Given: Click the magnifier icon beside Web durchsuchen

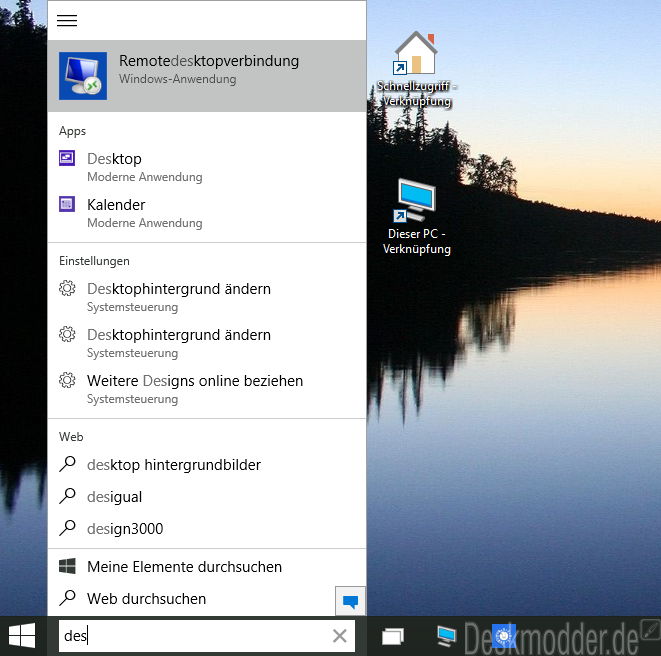Looking at the screenshot, I should (x=67, y=598).
